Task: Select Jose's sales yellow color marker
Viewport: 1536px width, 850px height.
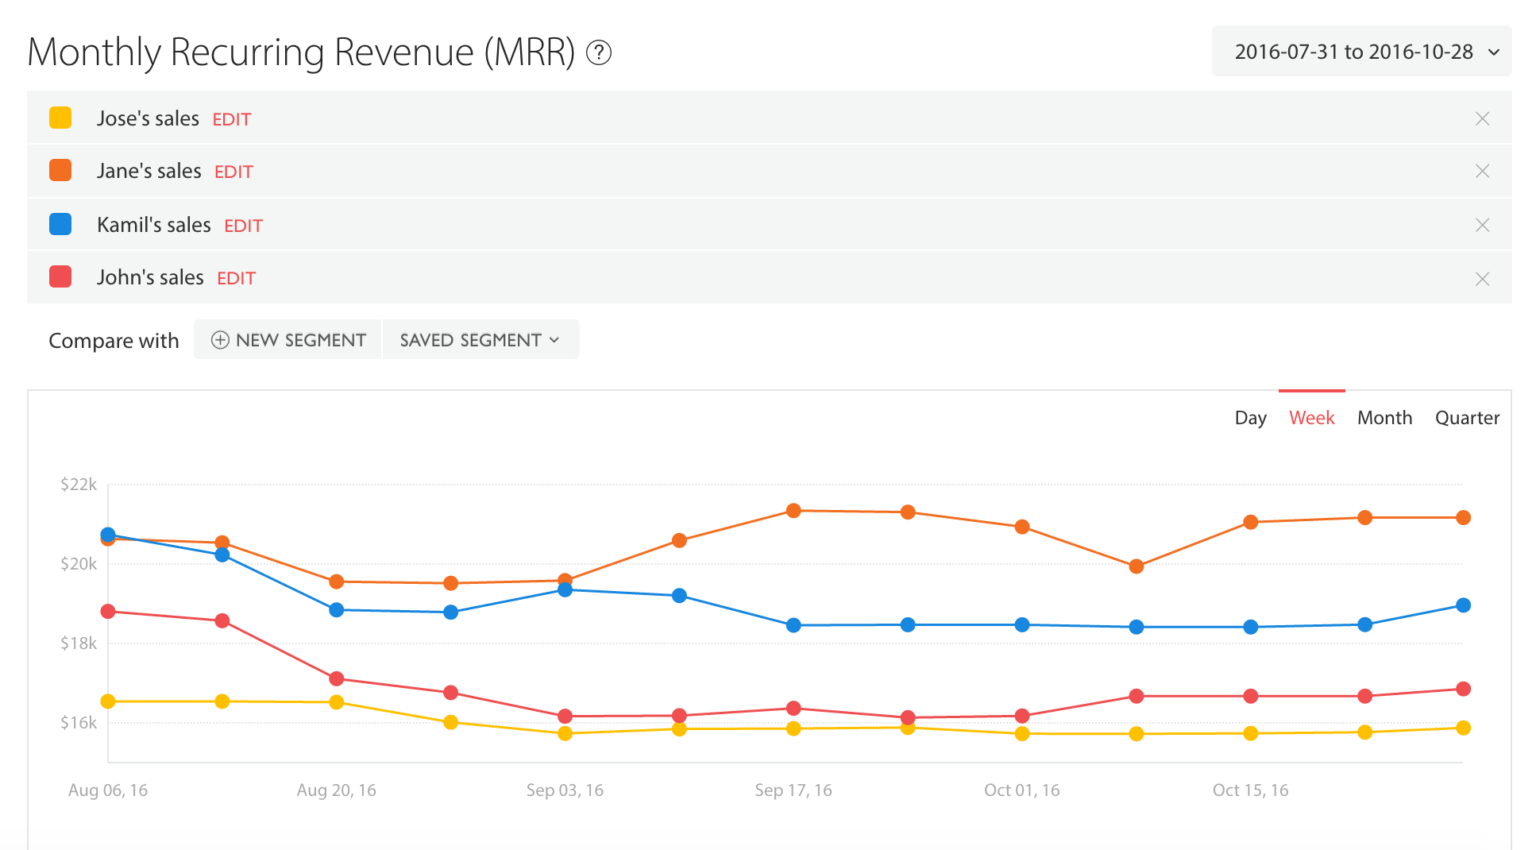Action: point(60,117)
